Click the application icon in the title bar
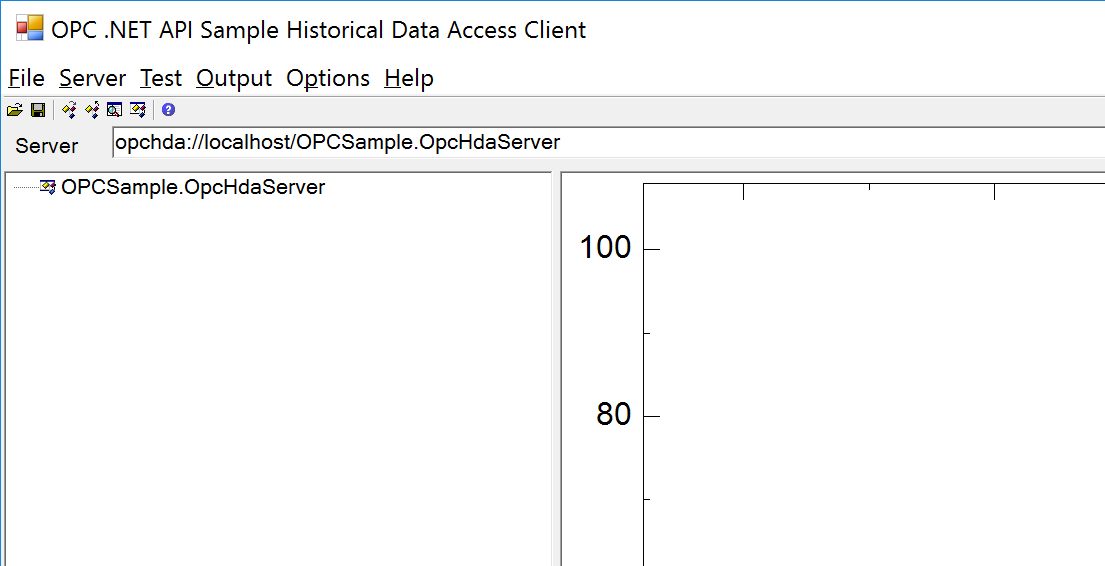The width and height of the screenshot is (1105, 566). coord(30,29)
